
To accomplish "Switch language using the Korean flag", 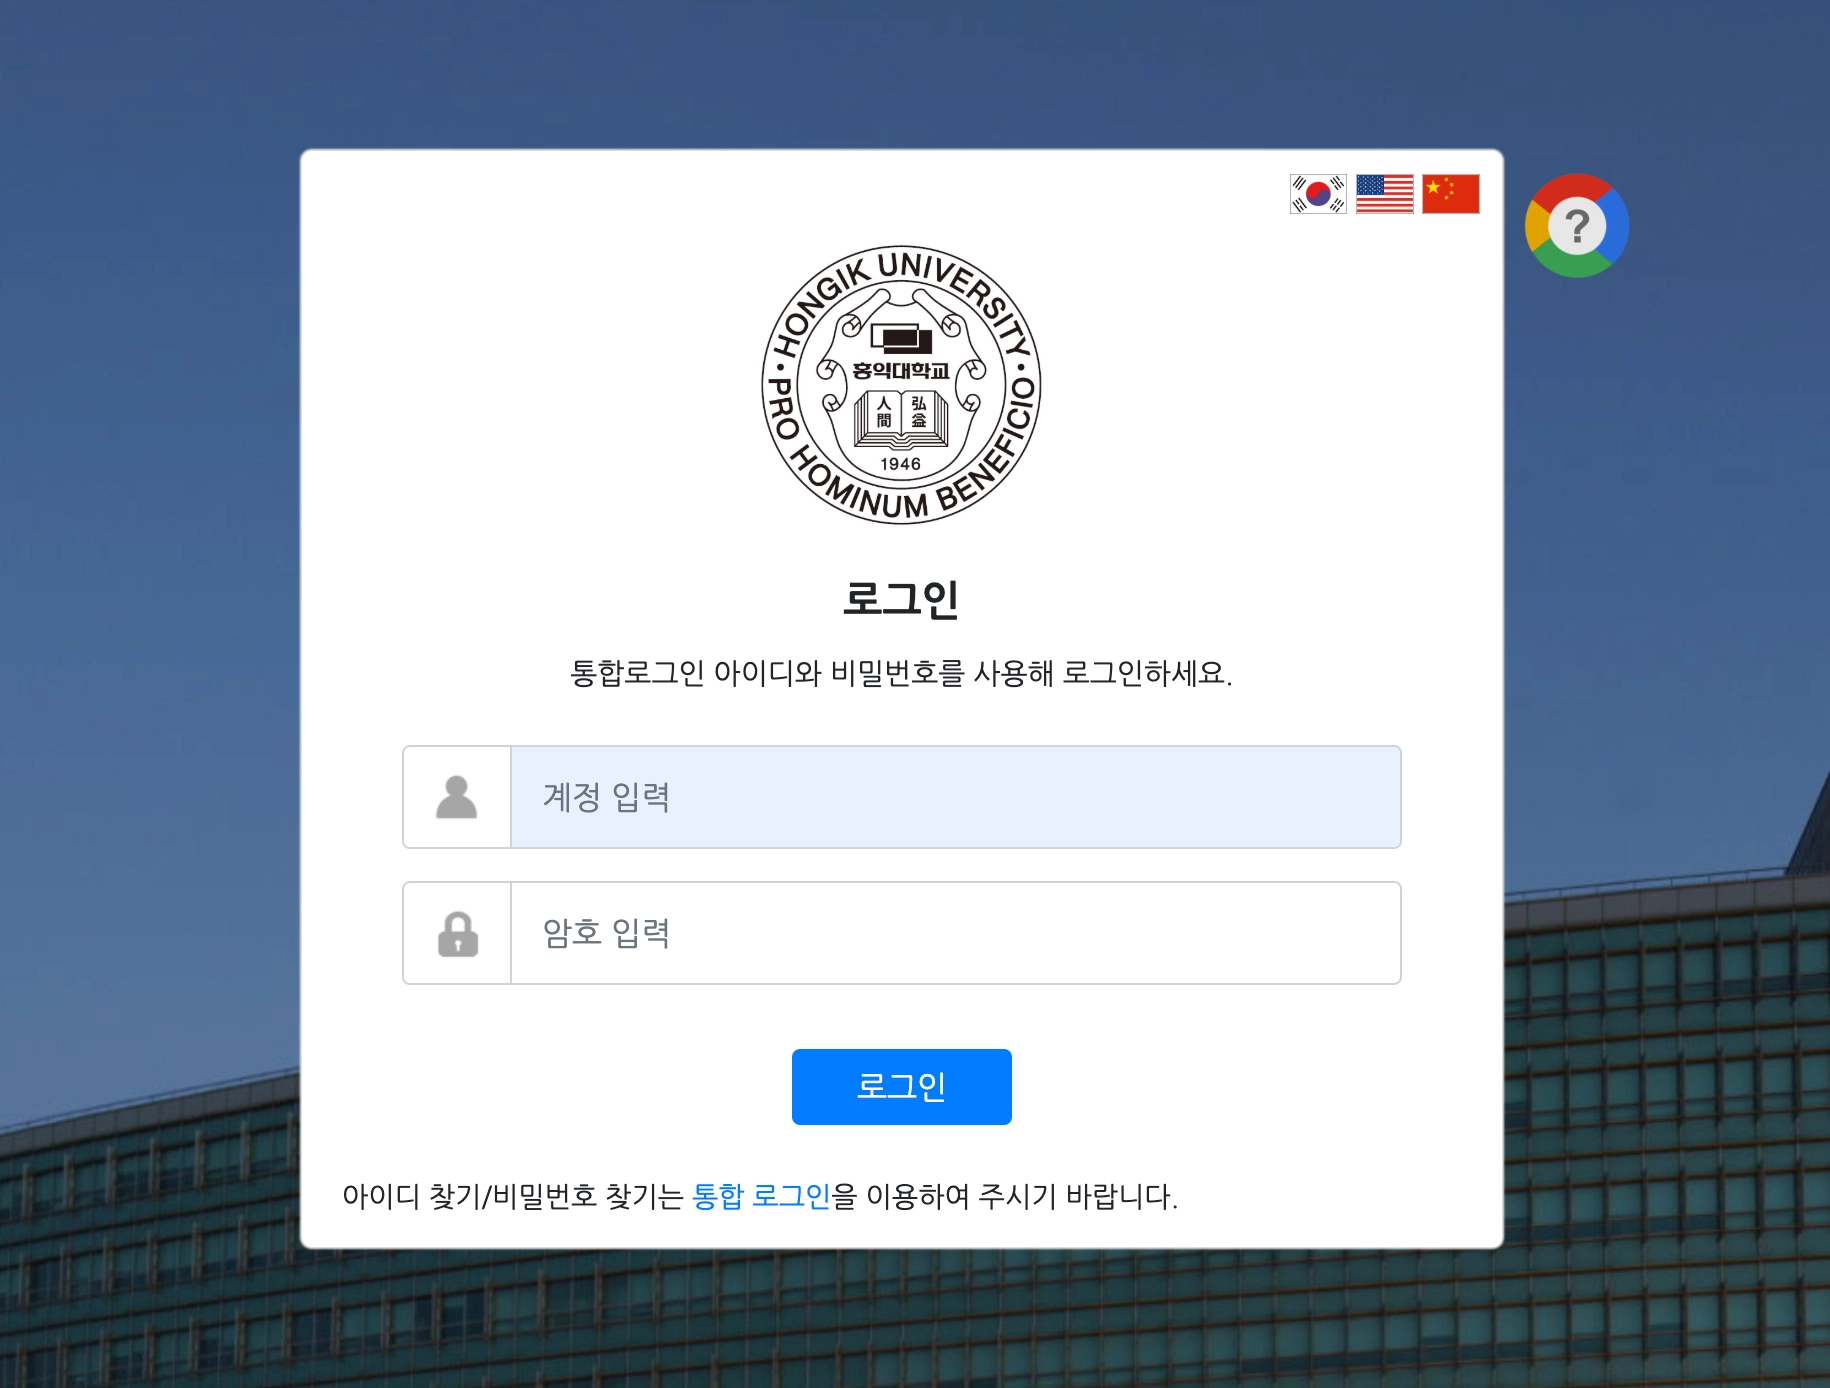I will click(x=1318, y=194).
